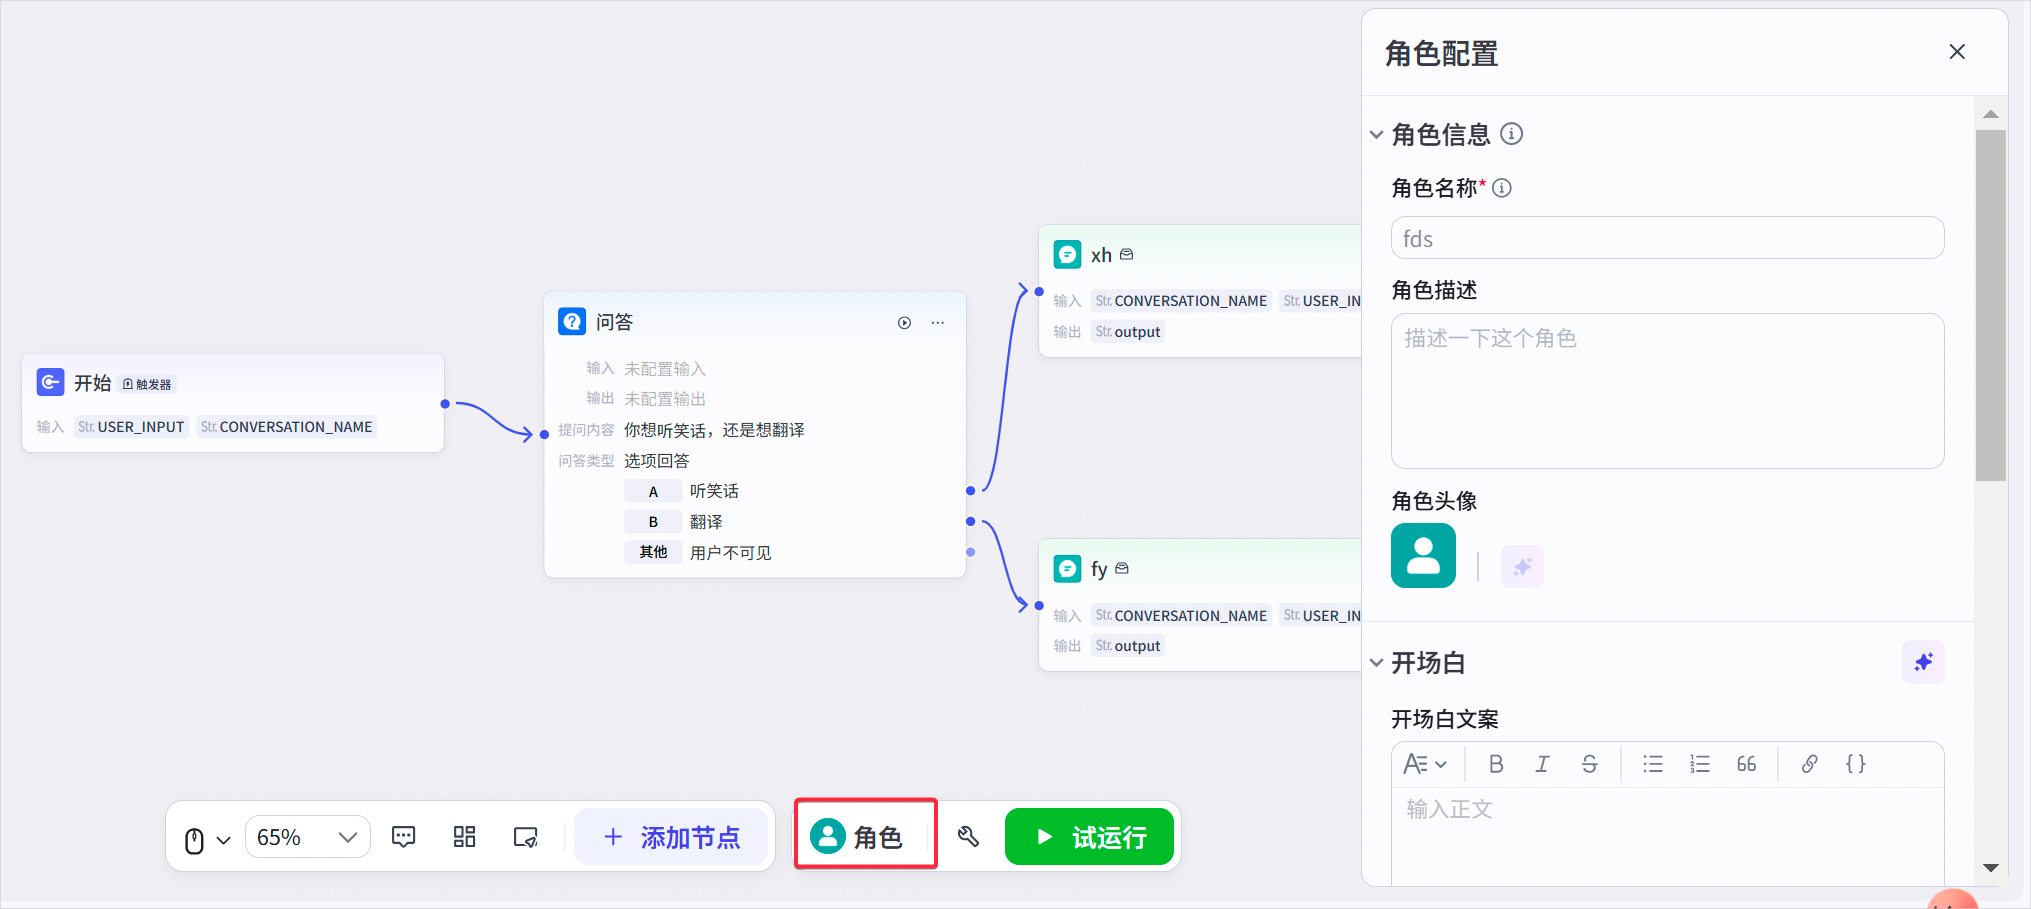Collapse the 角色信息 section
The width and height of the screenshot is (2031, 909).
pyautogui.click(x=1377, y=135)
